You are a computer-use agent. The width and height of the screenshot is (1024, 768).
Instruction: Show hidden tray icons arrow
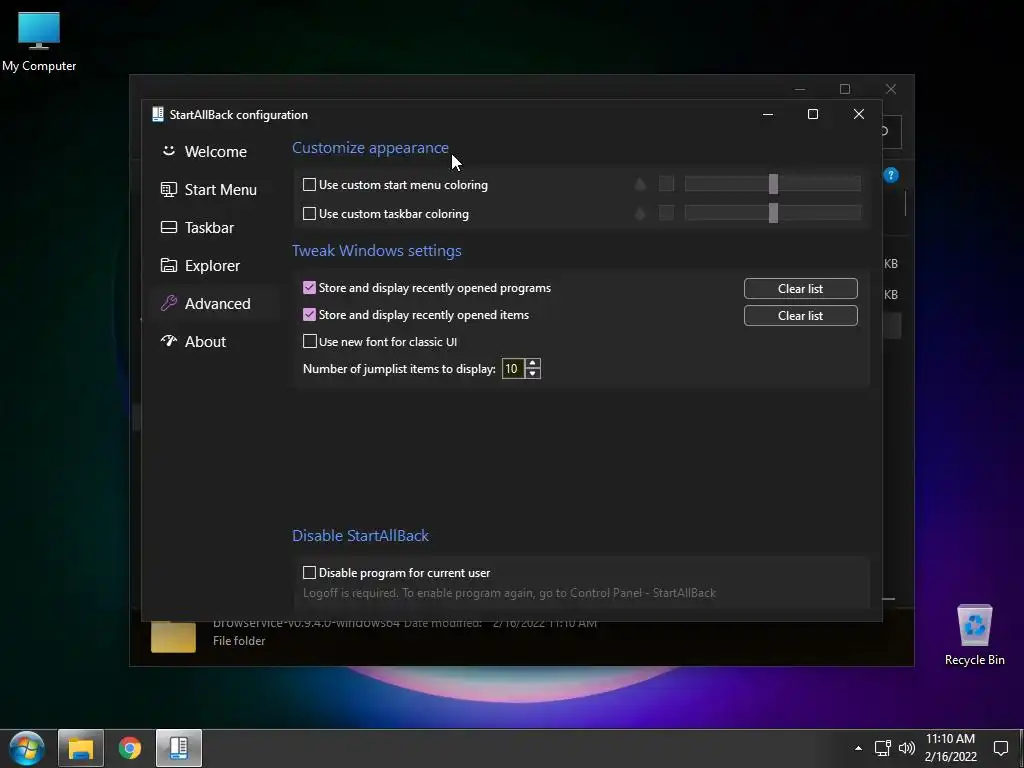pos(858,748)
